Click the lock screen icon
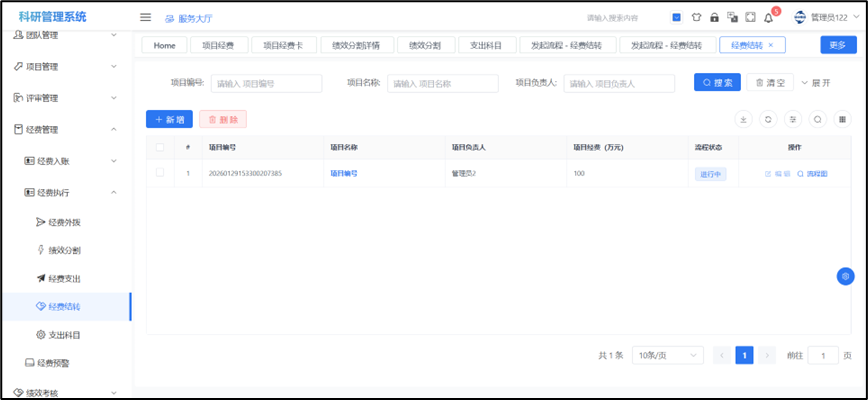Screen dimensions: 868x400 714,18
